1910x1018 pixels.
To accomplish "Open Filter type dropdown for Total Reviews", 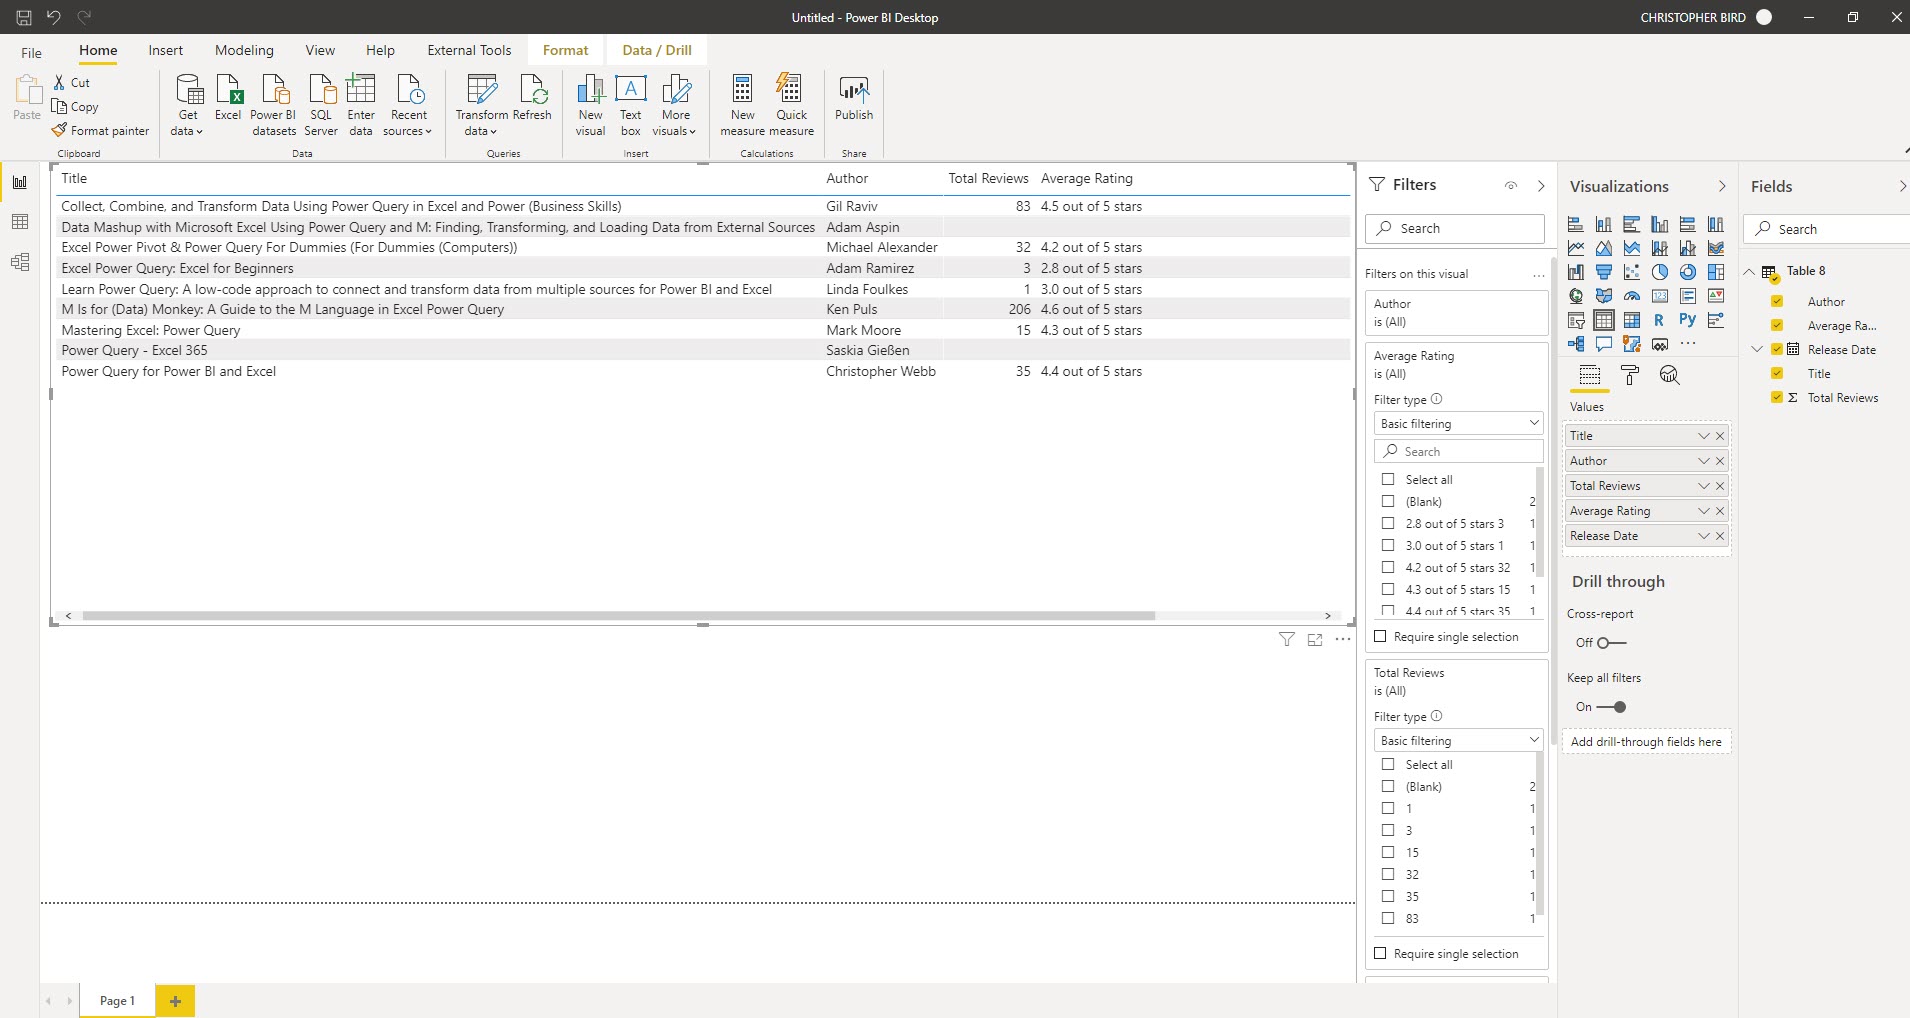I will (1458, 740).
